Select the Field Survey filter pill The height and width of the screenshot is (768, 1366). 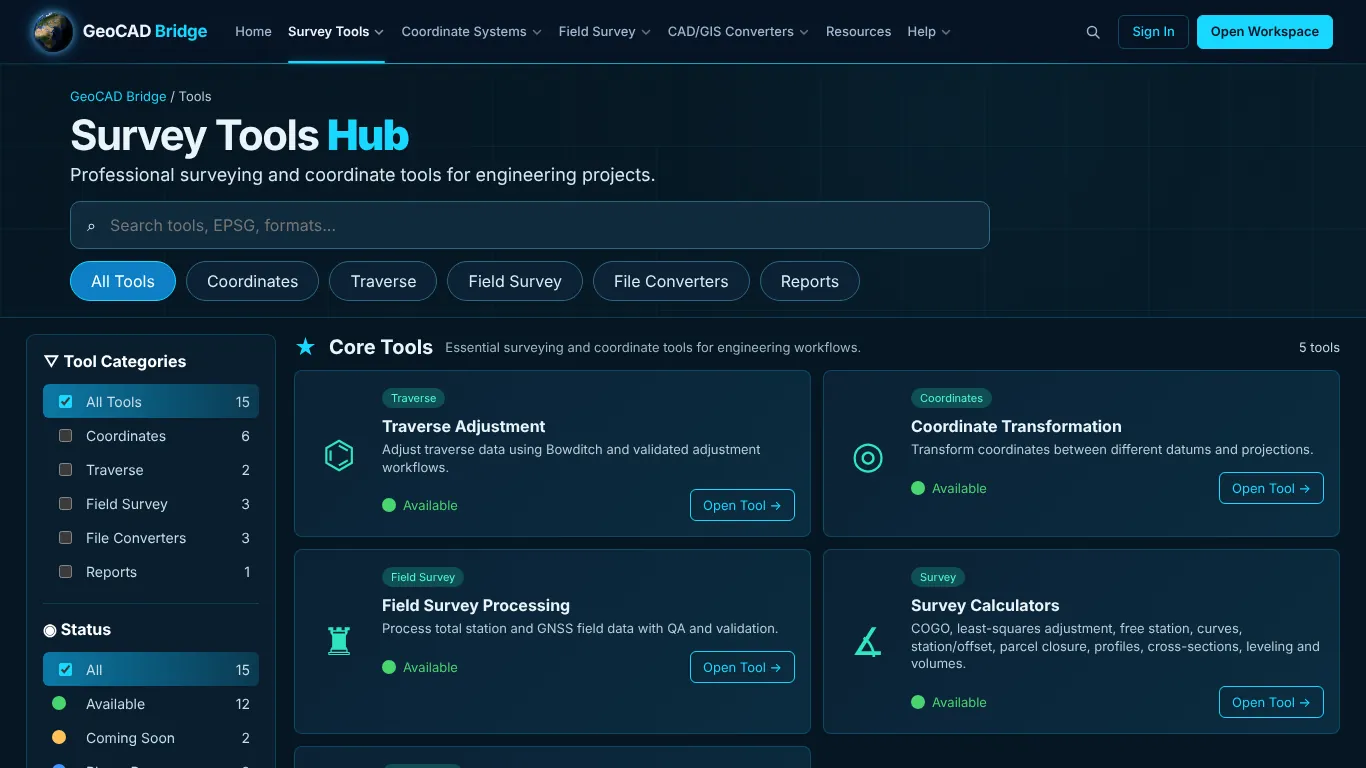pyautogui.click(x=515, y=281)
